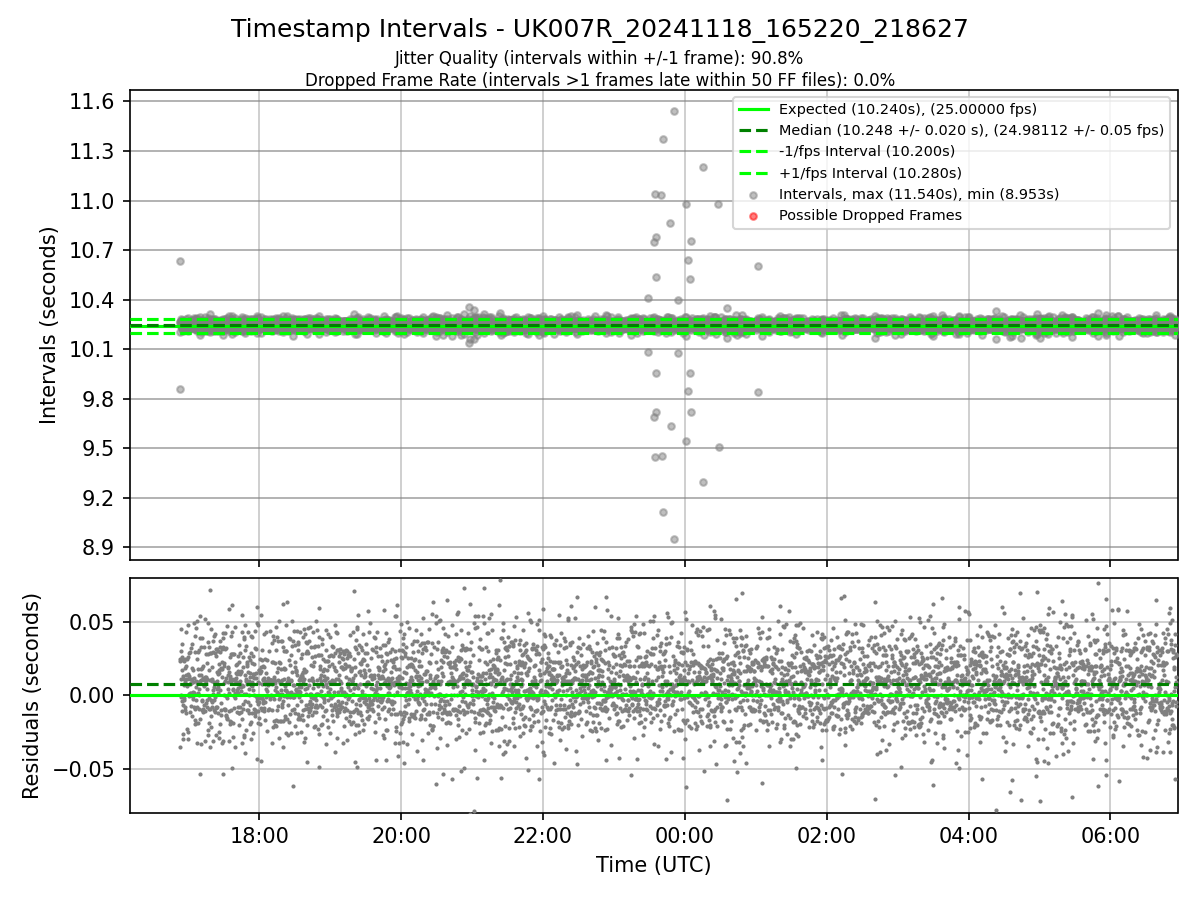Click the 22:00 x-axis tick label

click(543, 835)
